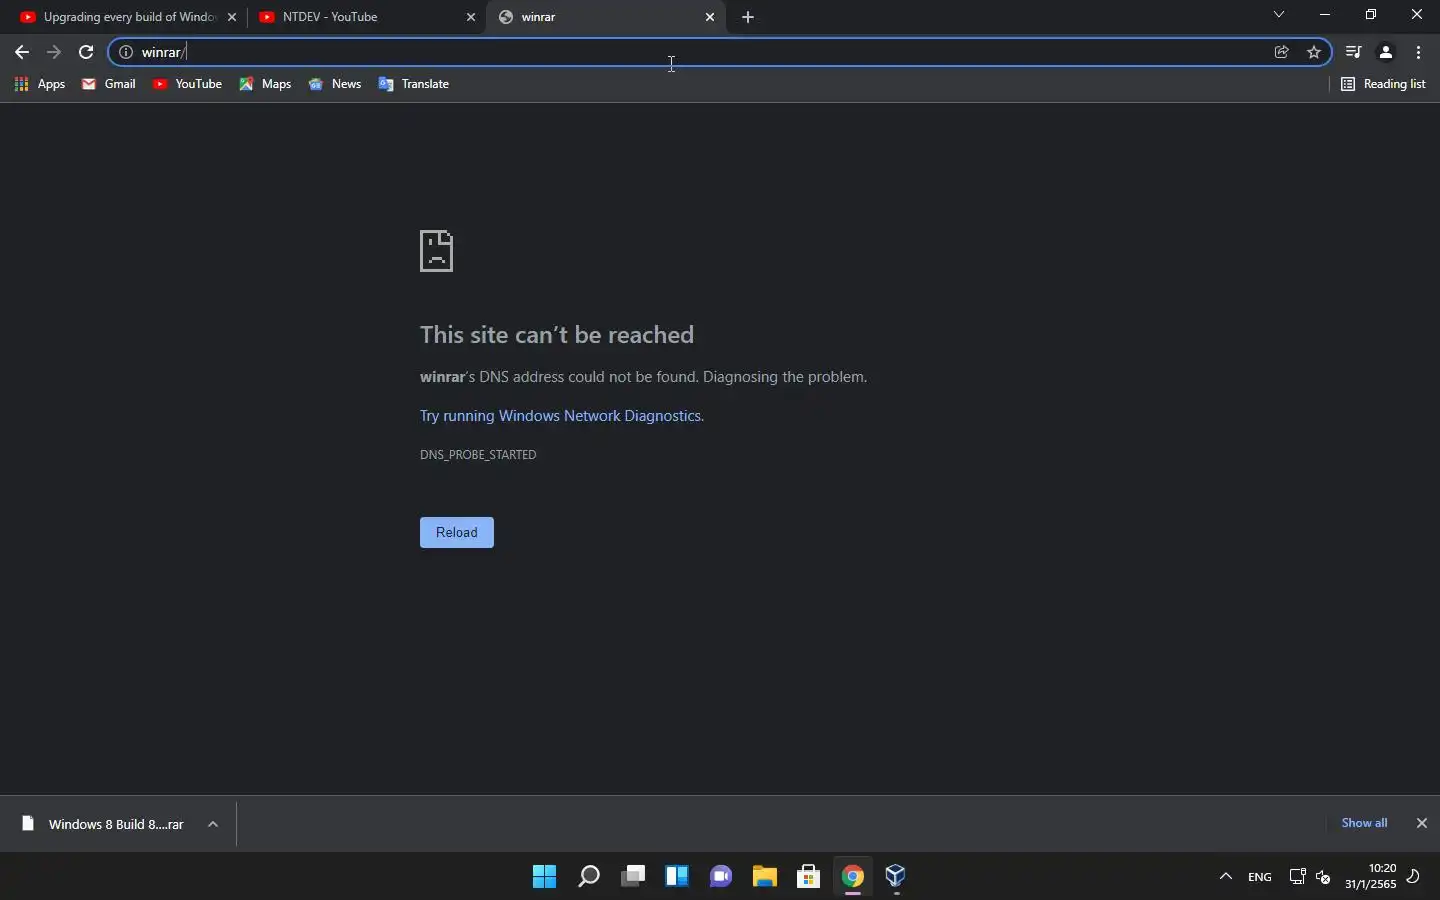Open the tab search dropdown arrow
Viewport: 1440px width, 900px height.
(1281, 15)
